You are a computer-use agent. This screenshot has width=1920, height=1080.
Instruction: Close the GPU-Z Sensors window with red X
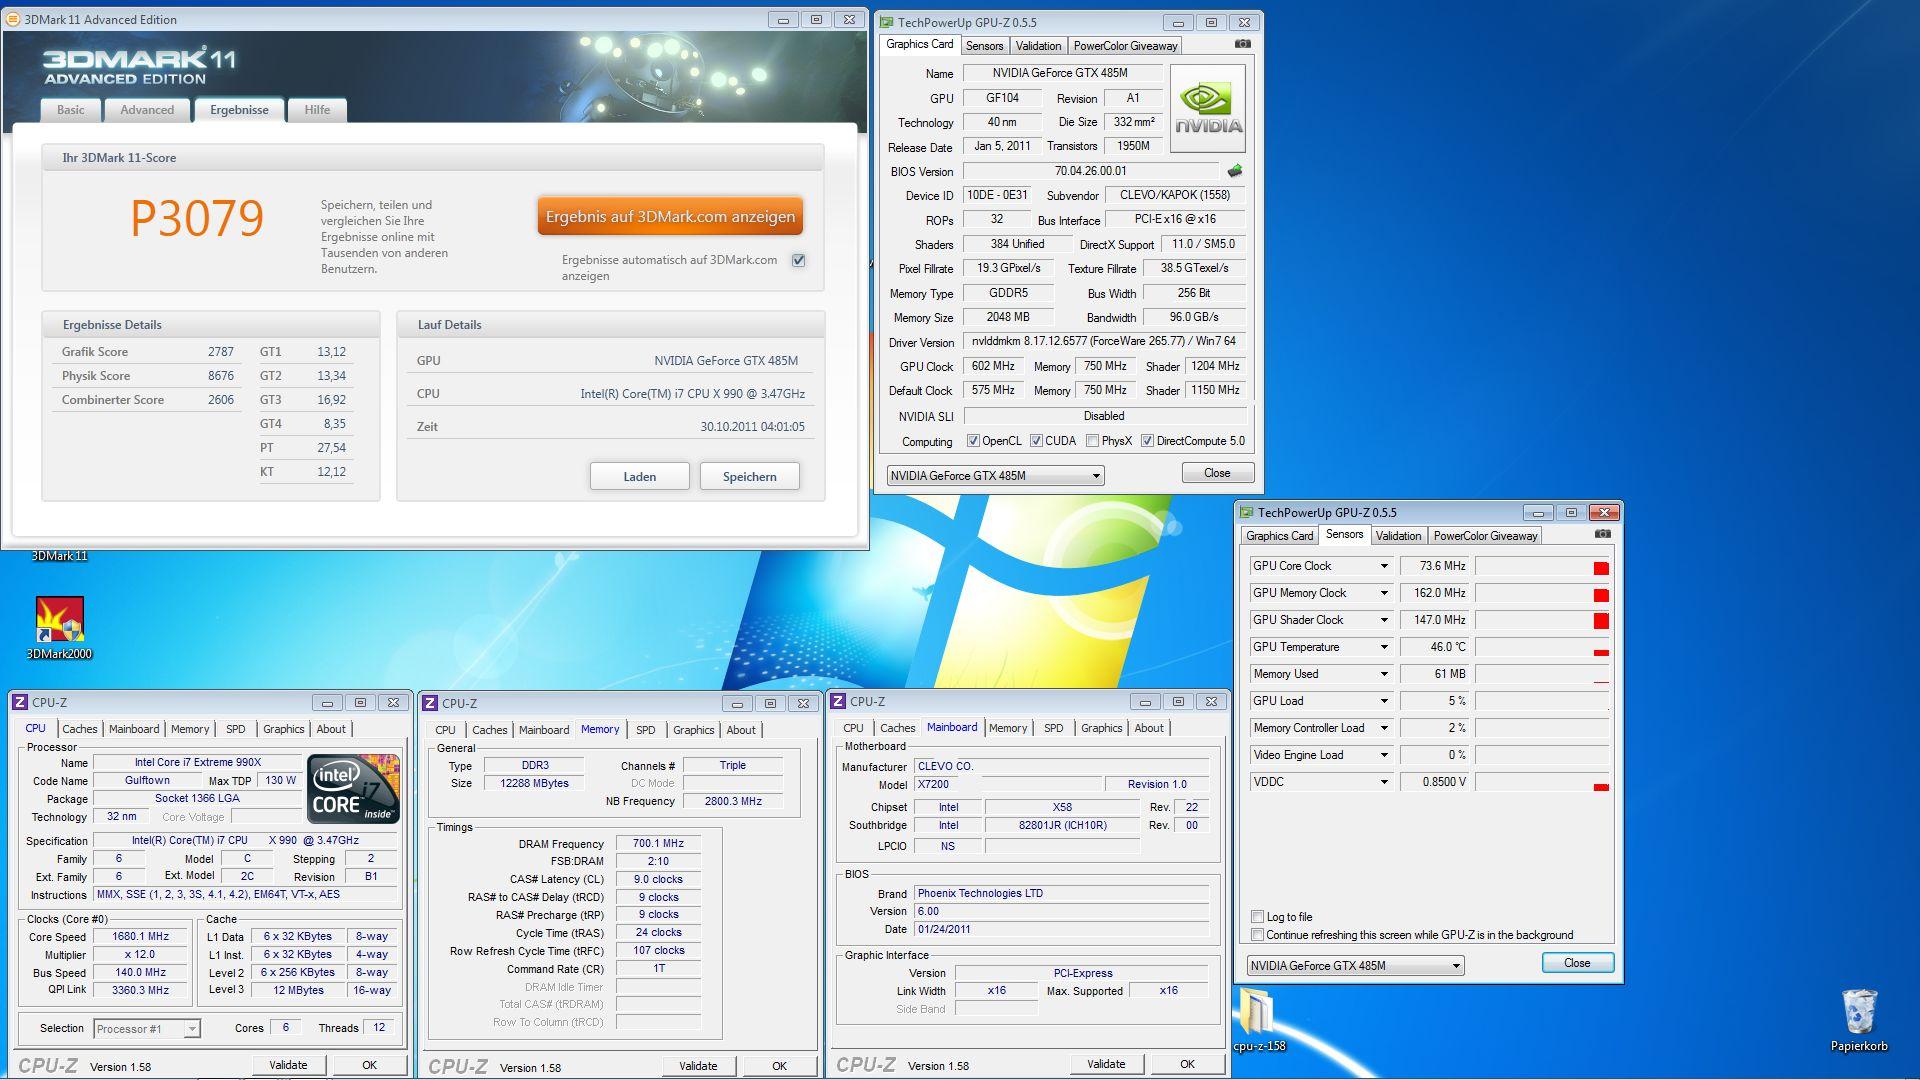tap(1604, 512)
